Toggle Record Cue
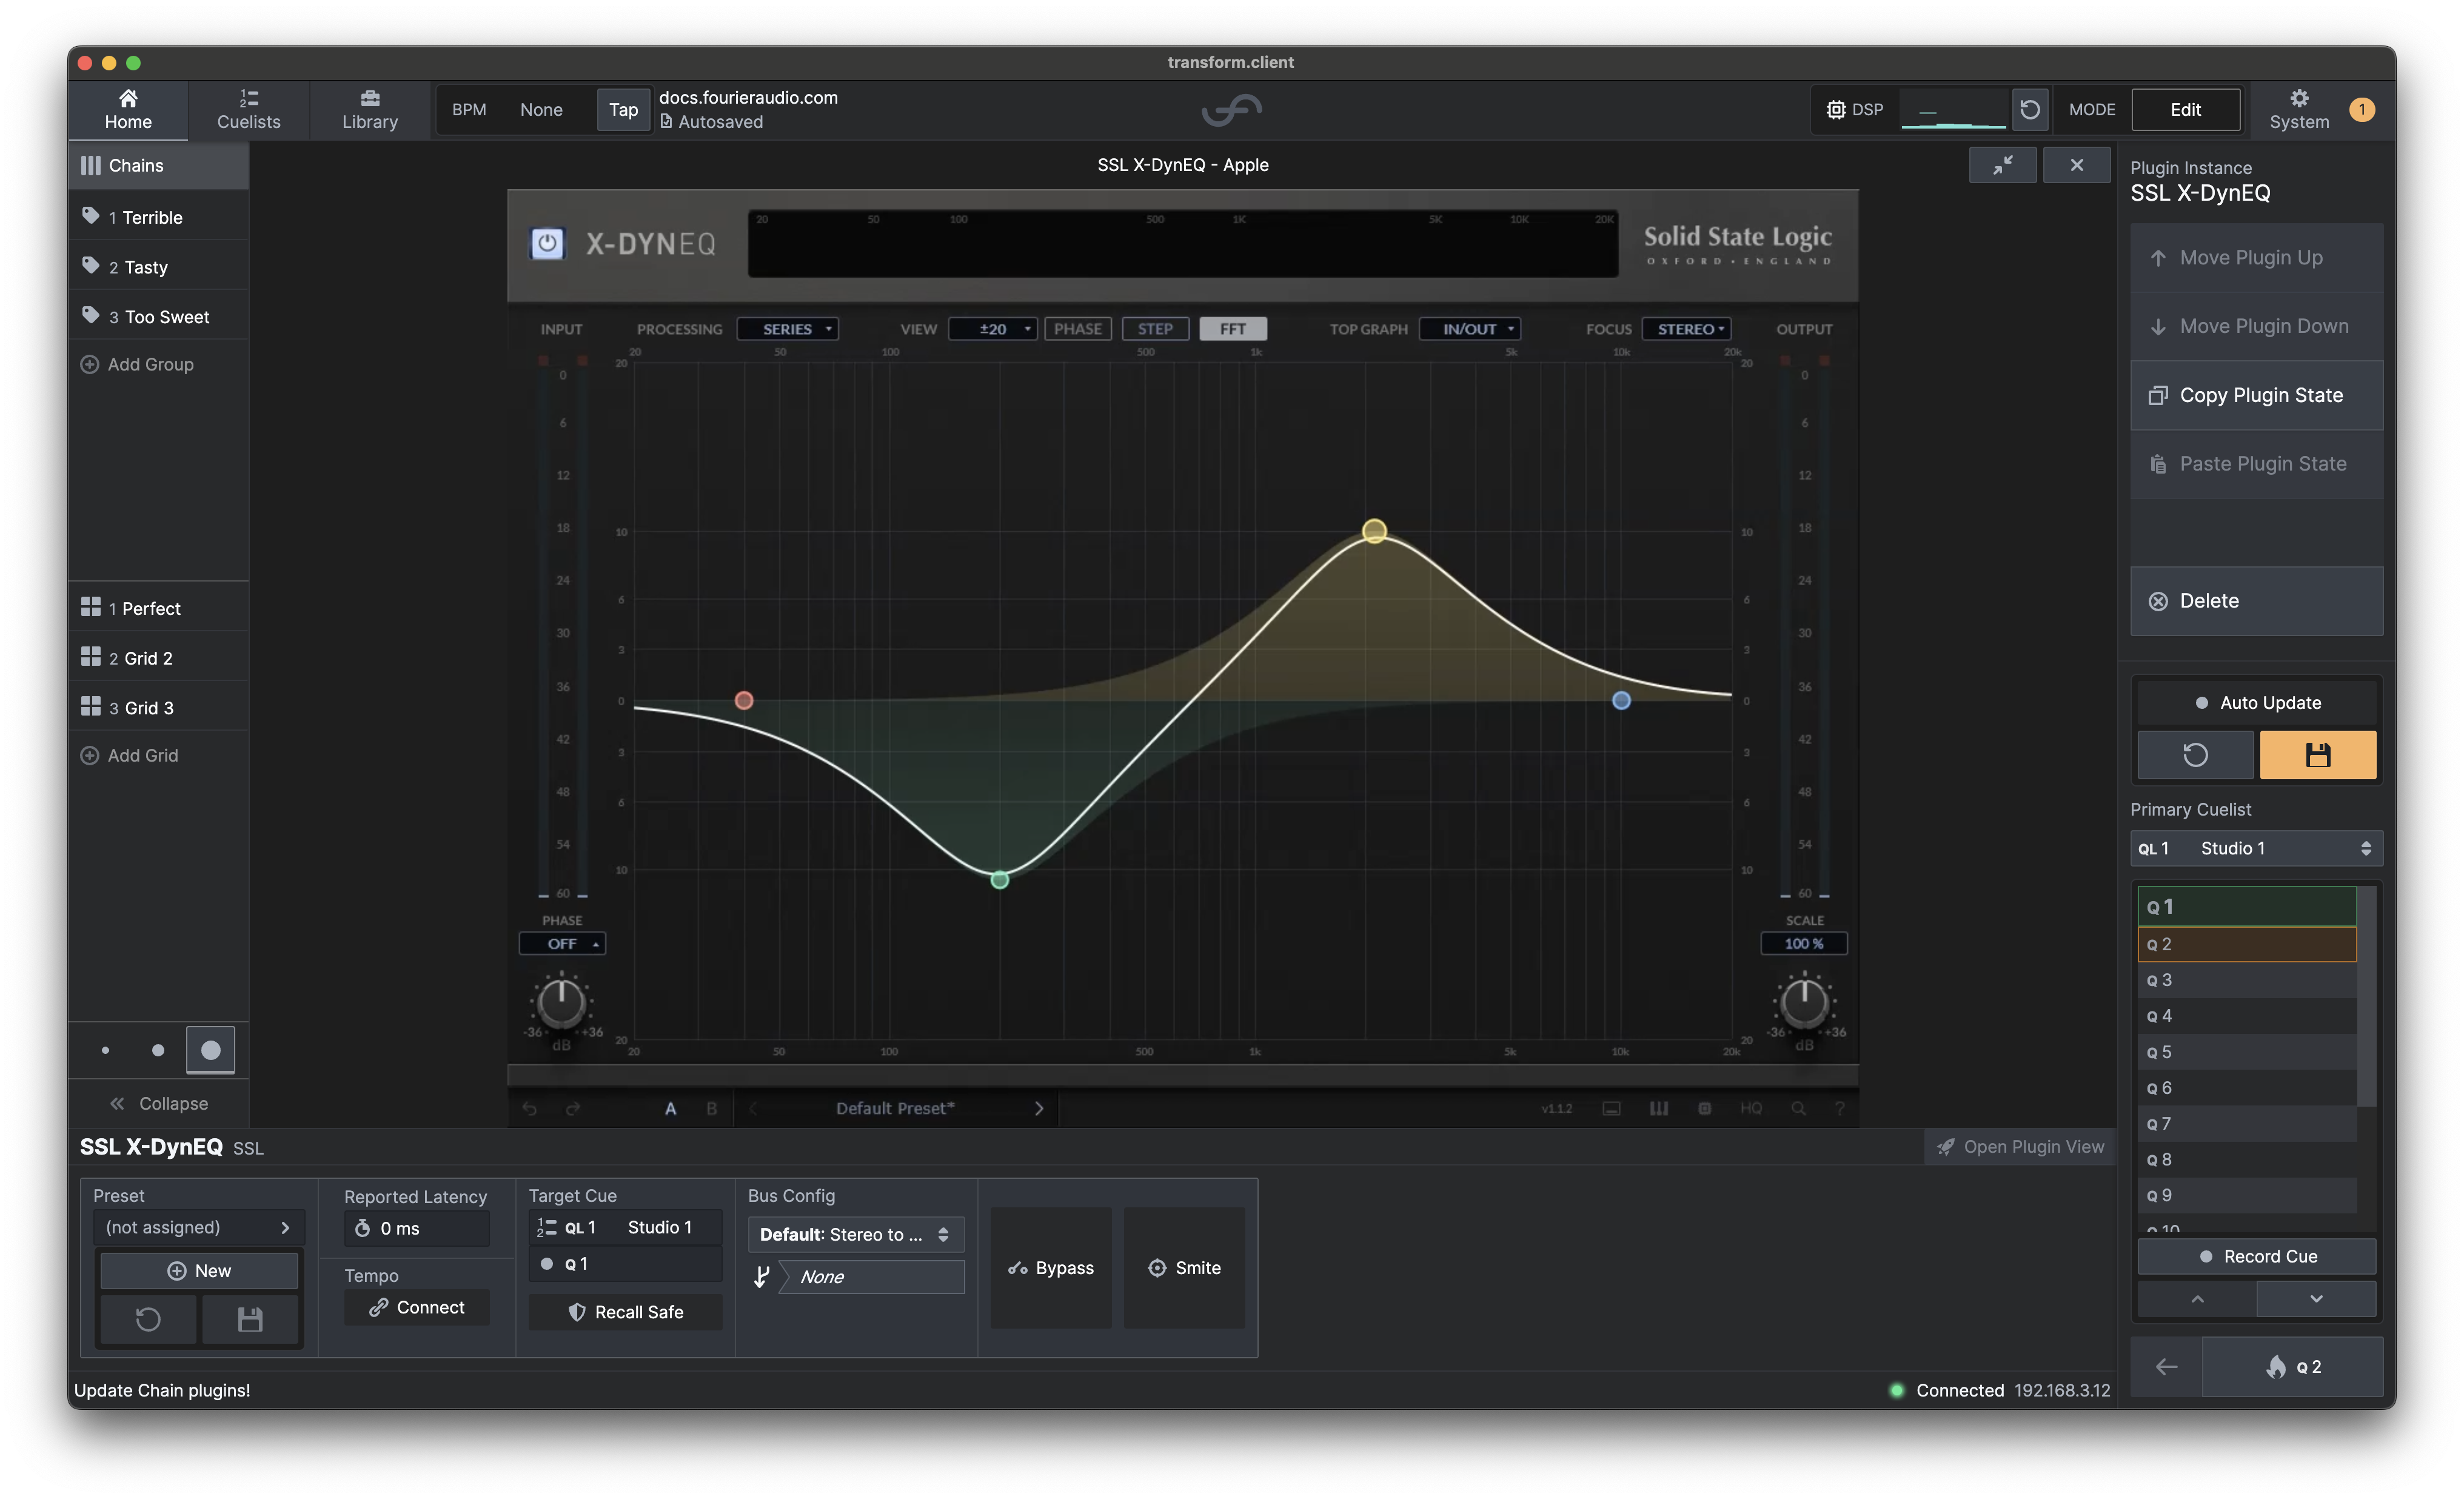The height and width of the screenshot is (1499, 2464). click(x=2257, y=1256)
